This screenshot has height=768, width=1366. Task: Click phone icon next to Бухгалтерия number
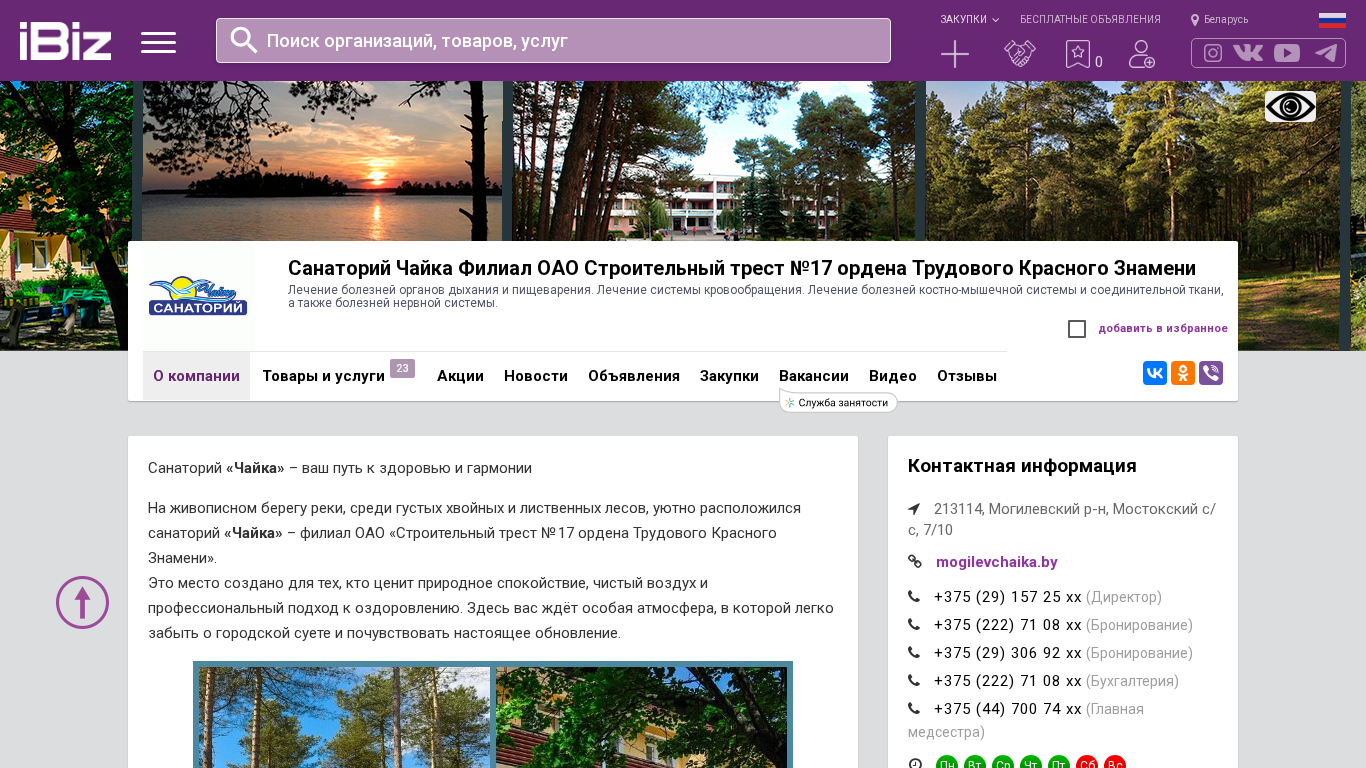point(914,681)
